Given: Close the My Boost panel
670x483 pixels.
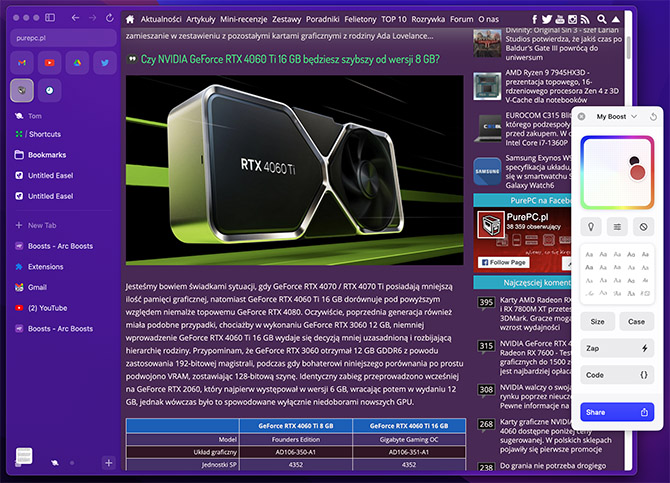Looking at the screenshot, I should [x=582, y=116].
